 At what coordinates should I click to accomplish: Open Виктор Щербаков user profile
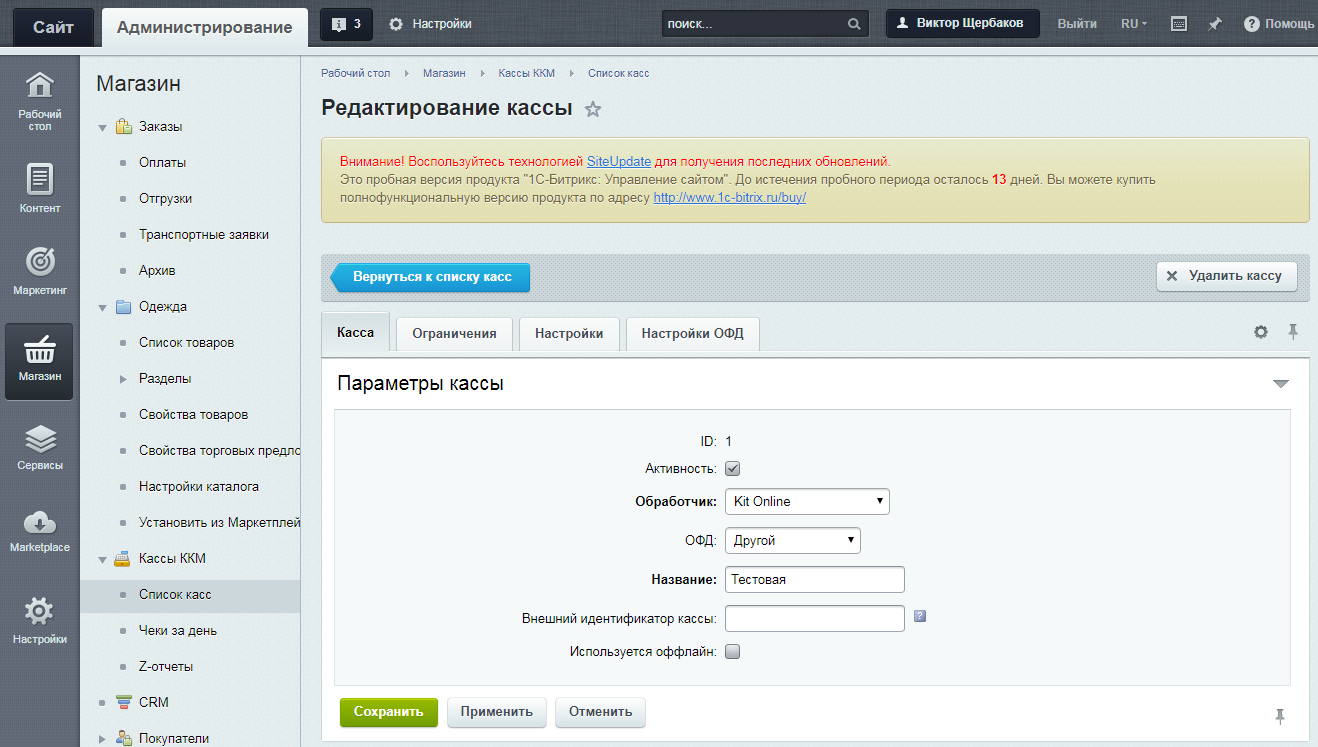coord(963,23)
